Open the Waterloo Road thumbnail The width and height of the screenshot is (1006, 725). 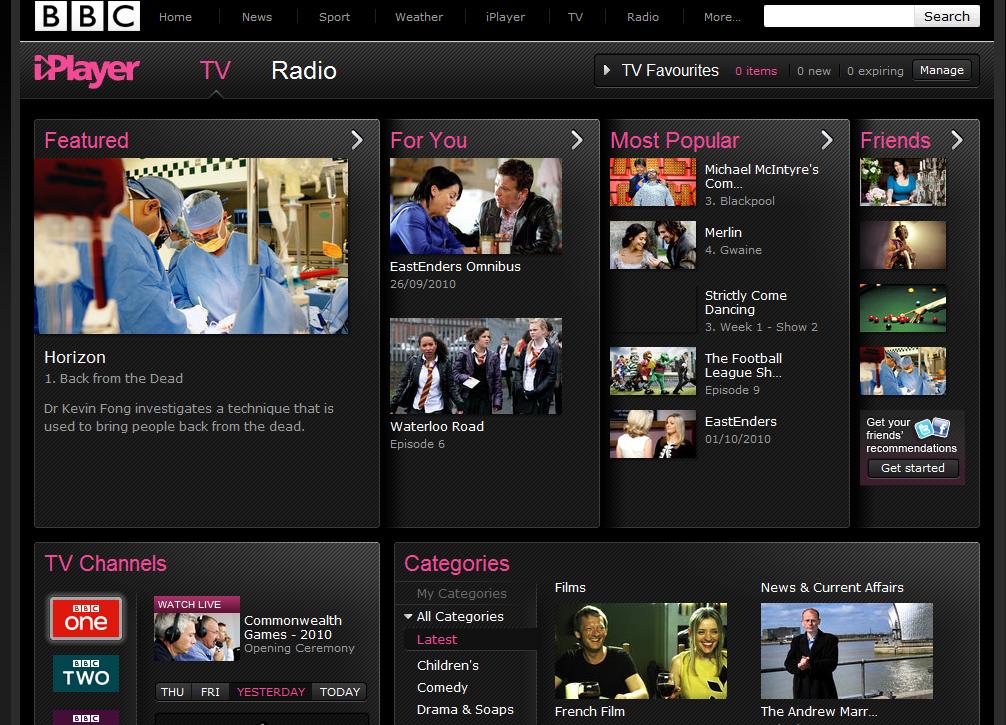coord(475,366)
